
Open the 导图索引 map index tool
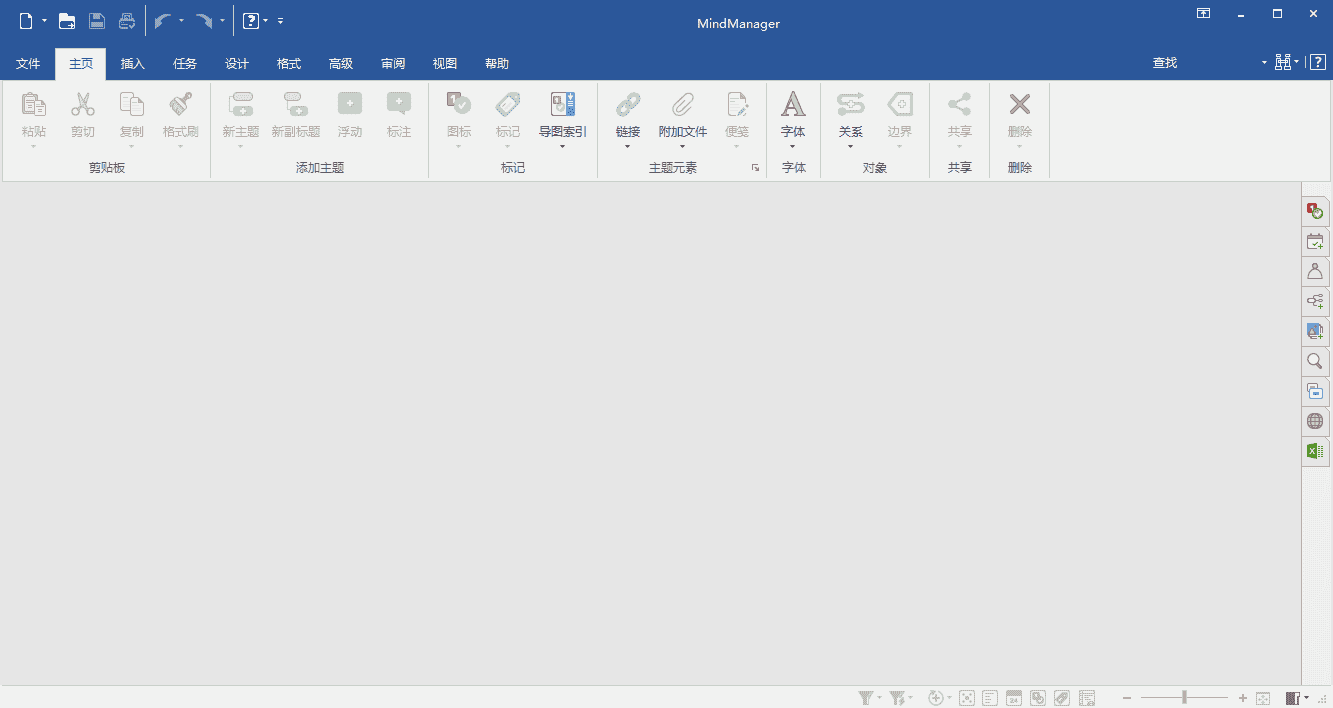(x=562, y=105)
